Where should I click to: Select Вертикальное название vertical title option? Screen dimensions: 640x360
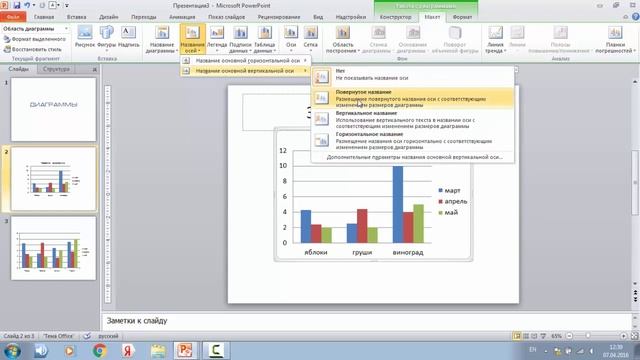tap(412, 119)
